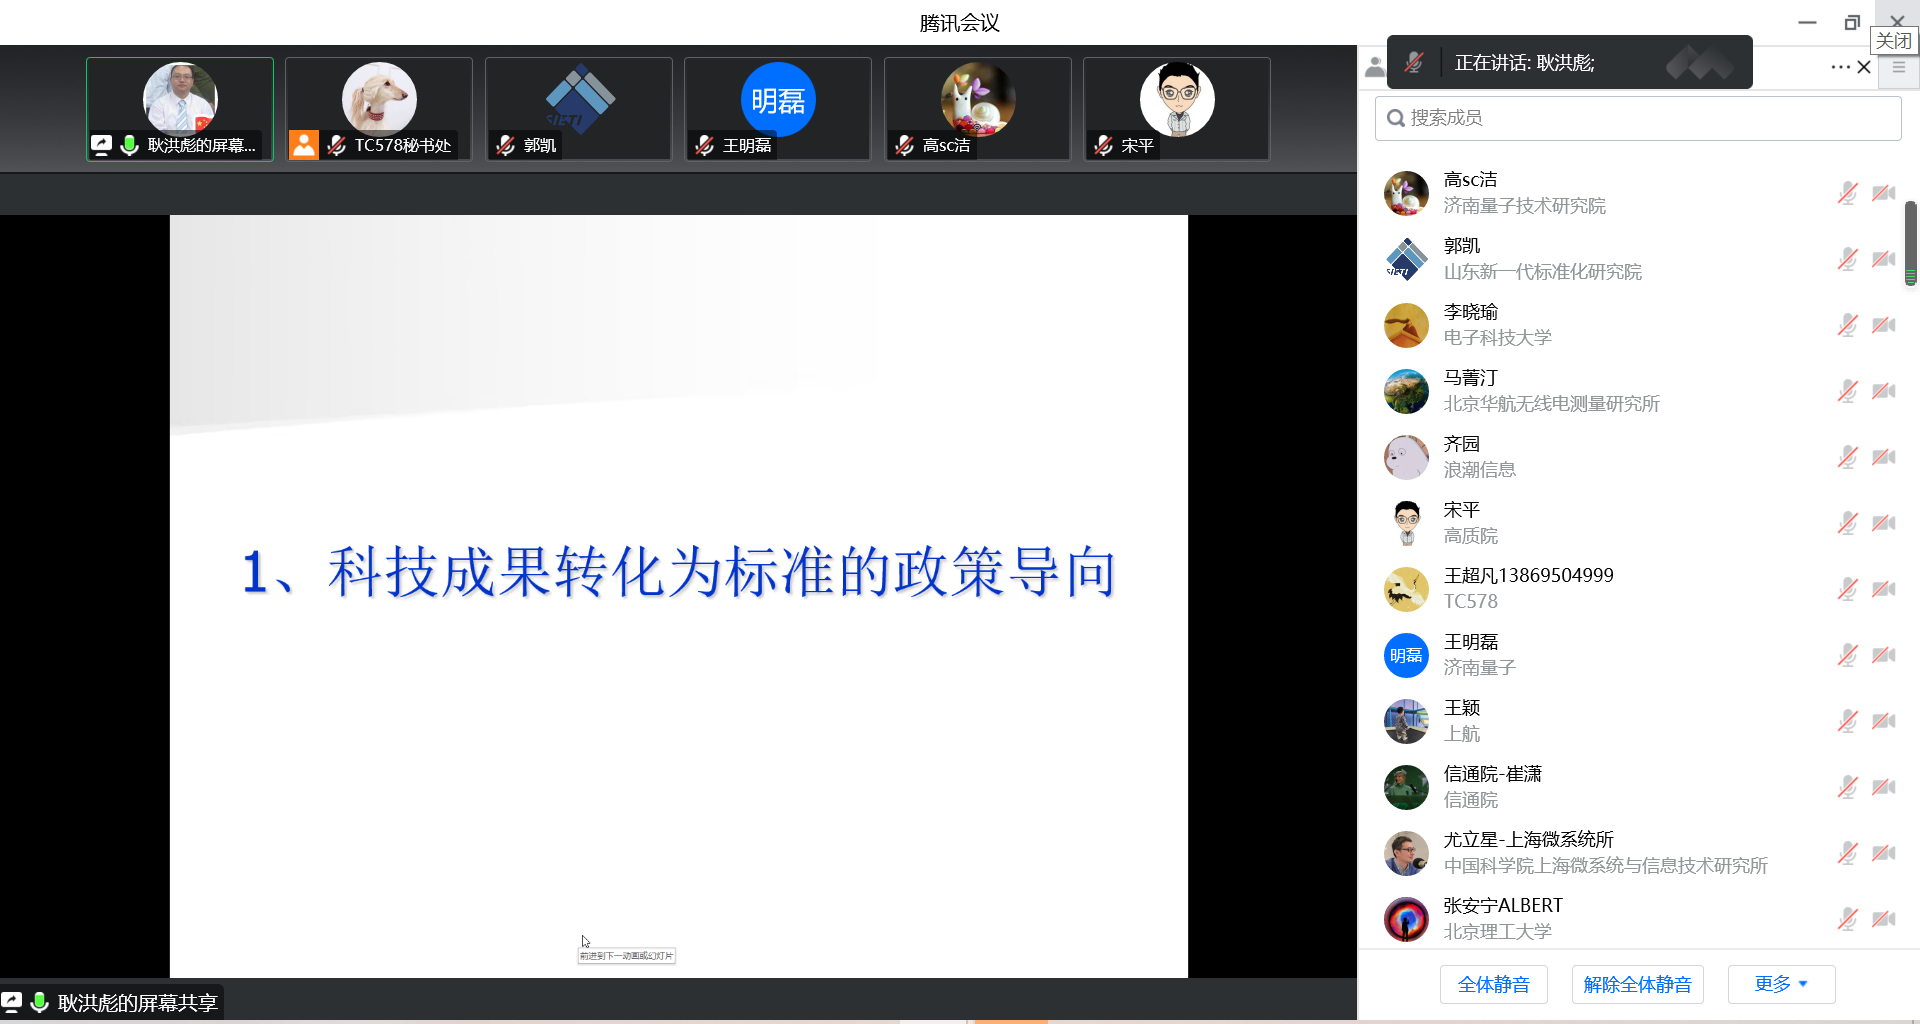Select 郭凯 video thumbnail

coord(578,108)
